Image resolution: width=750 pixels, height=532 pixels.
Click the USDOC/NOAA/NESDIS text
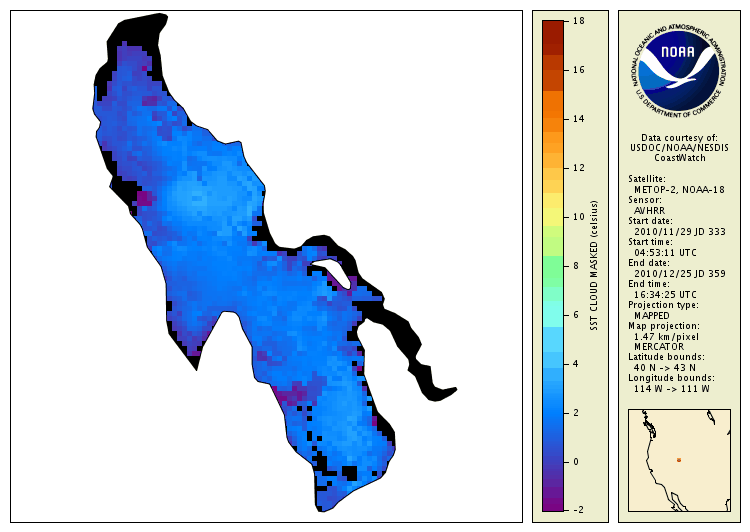679,148
